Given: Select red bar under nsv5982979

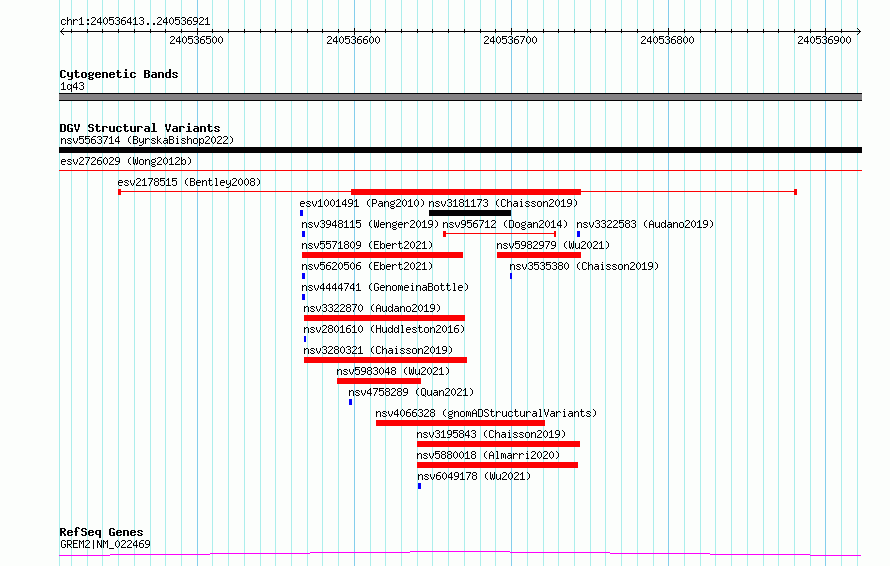Looking at the screenshot, I should [x=539, y=255].
